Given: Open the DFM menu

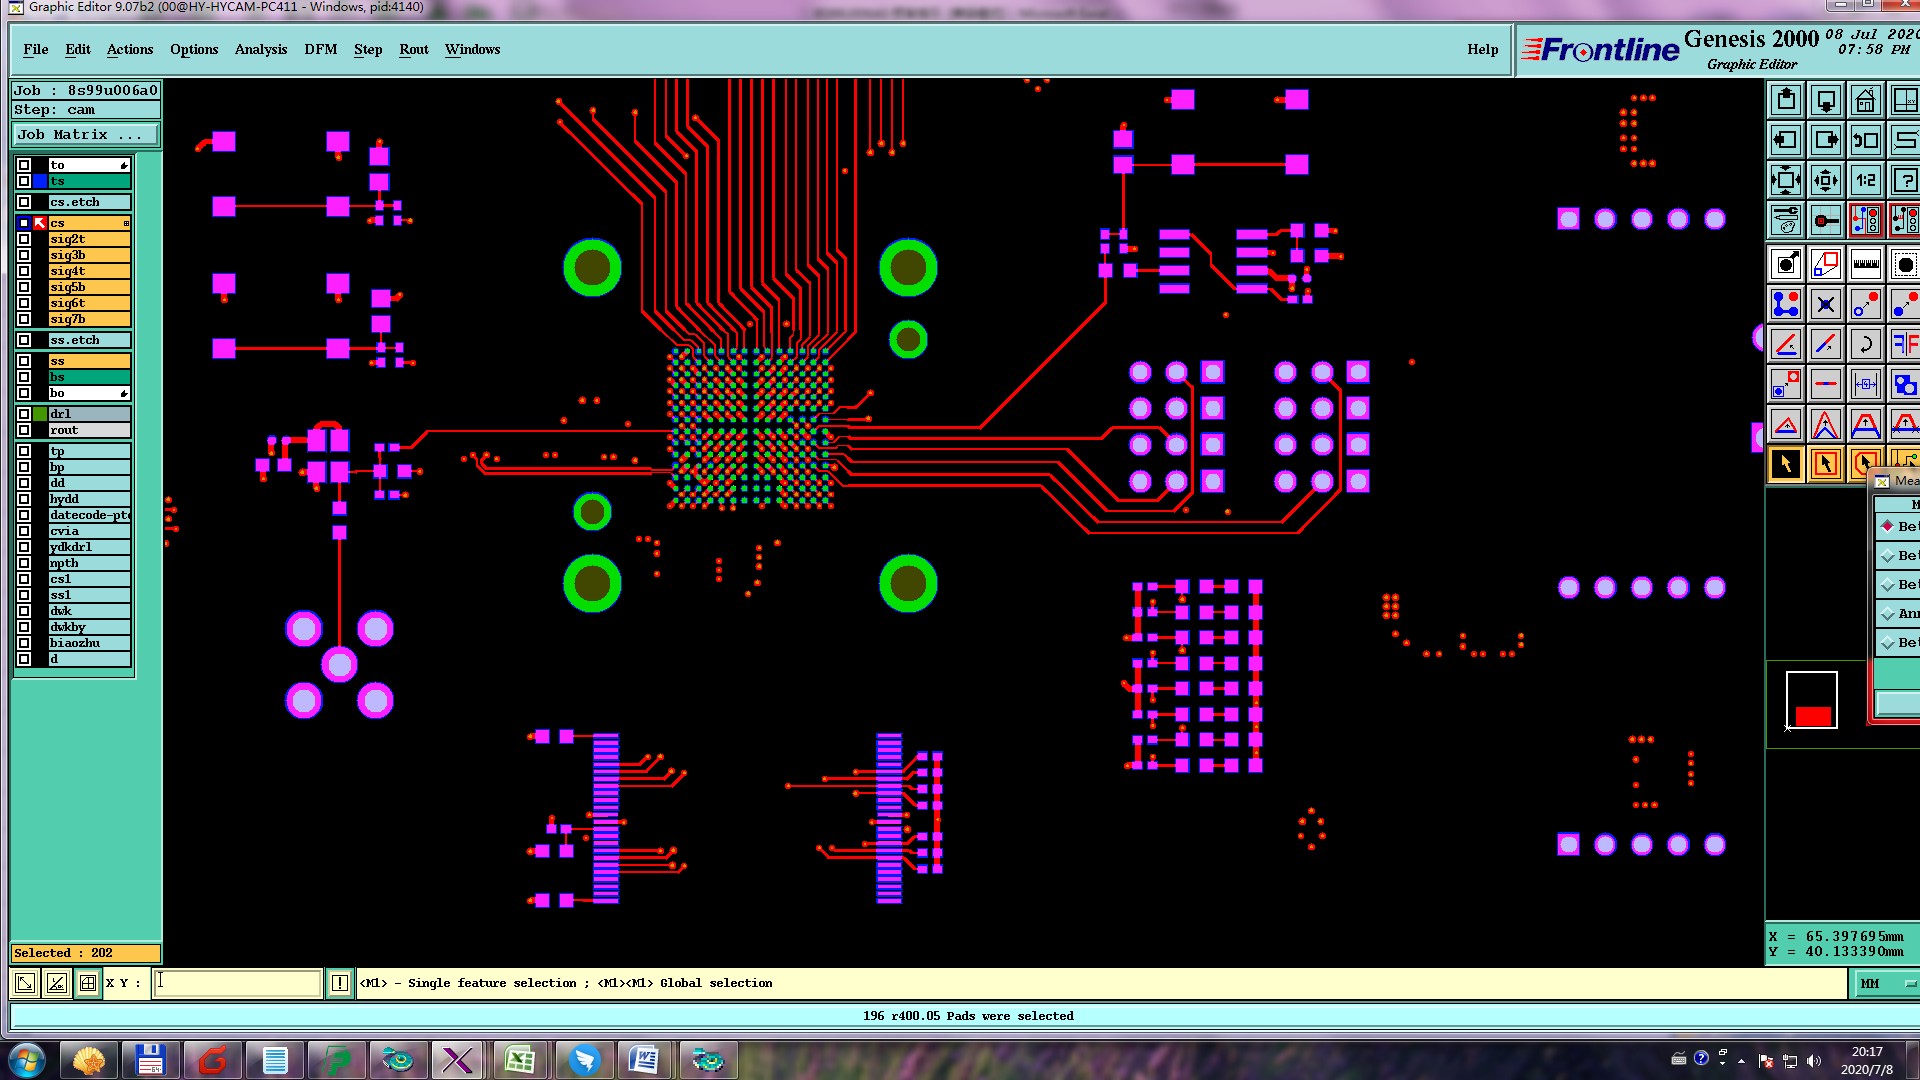Looking at the screenshot, I should (320, 49).
